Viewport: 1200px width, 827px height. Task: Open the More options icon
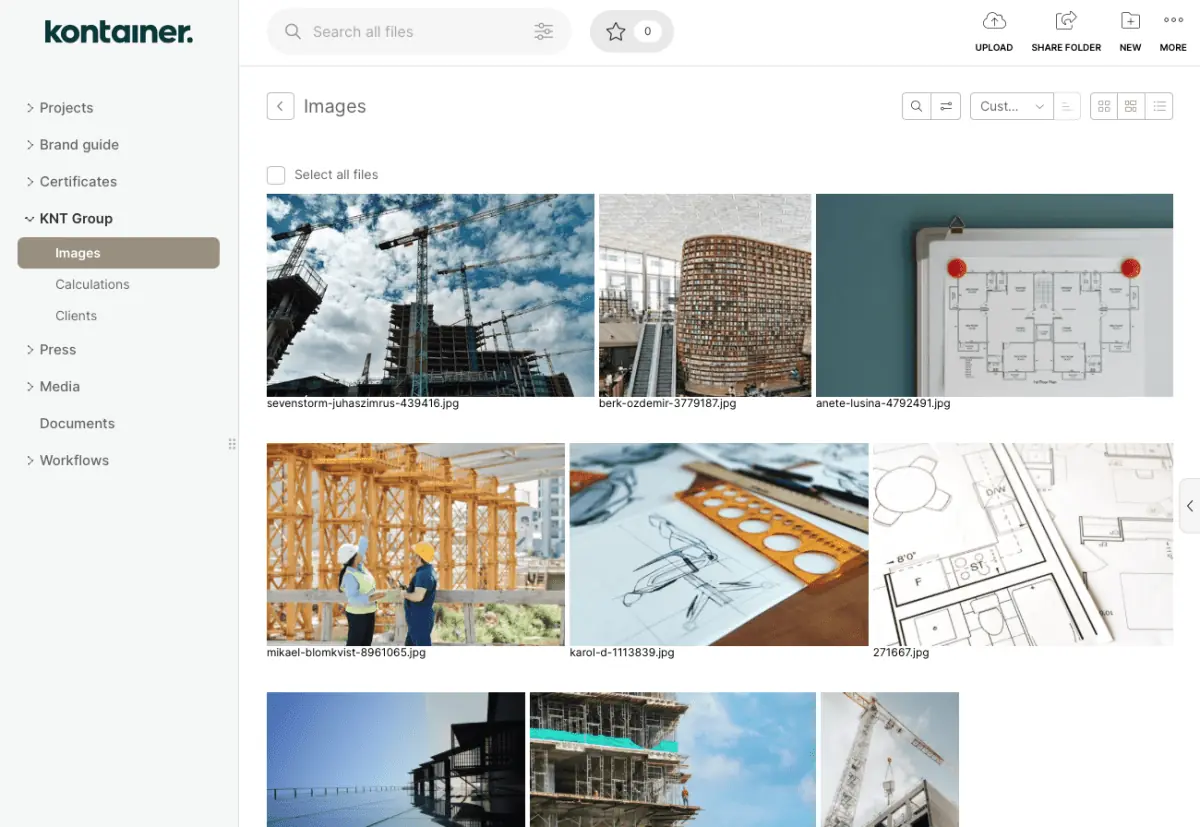(x=1172, y=28)
